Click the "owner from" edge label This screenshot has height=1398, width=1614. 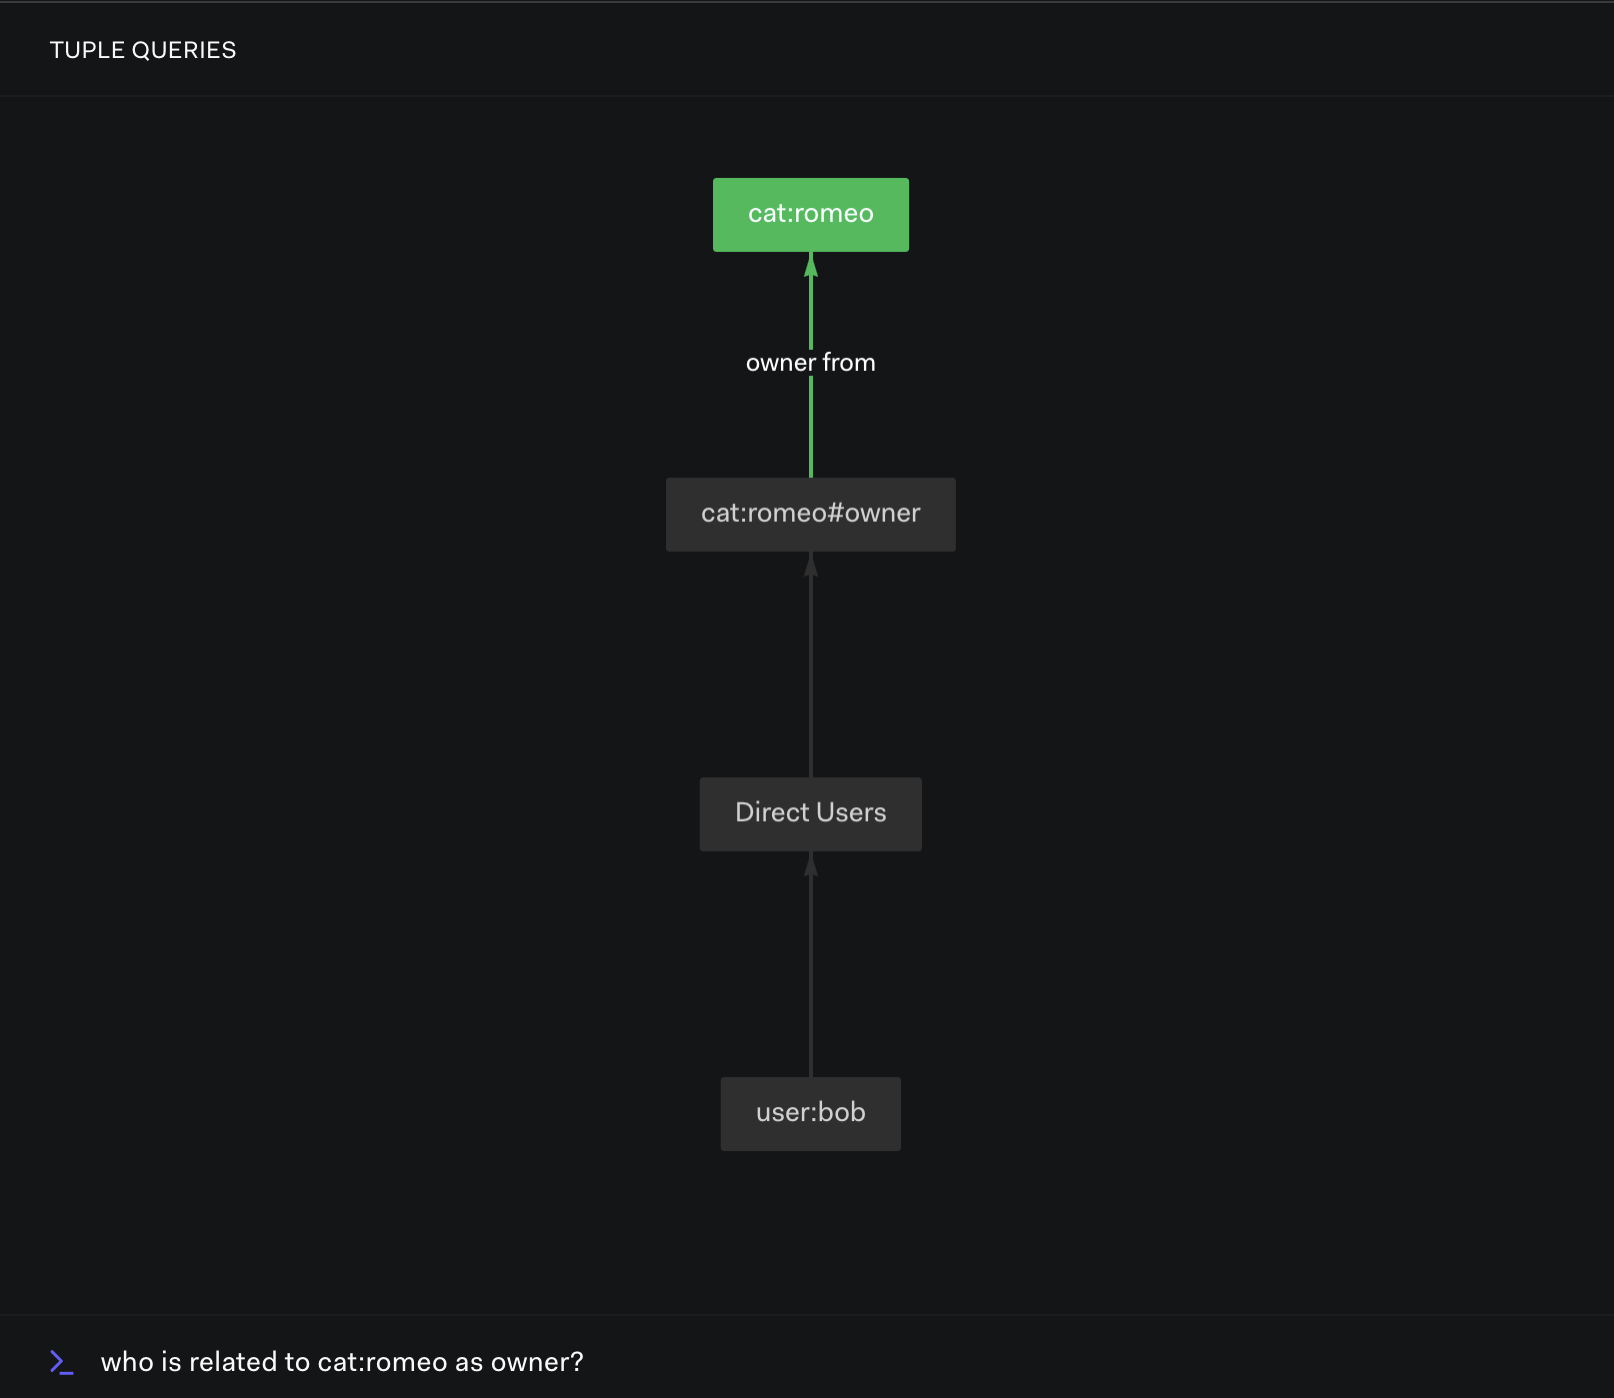click(x=811, y=363)
